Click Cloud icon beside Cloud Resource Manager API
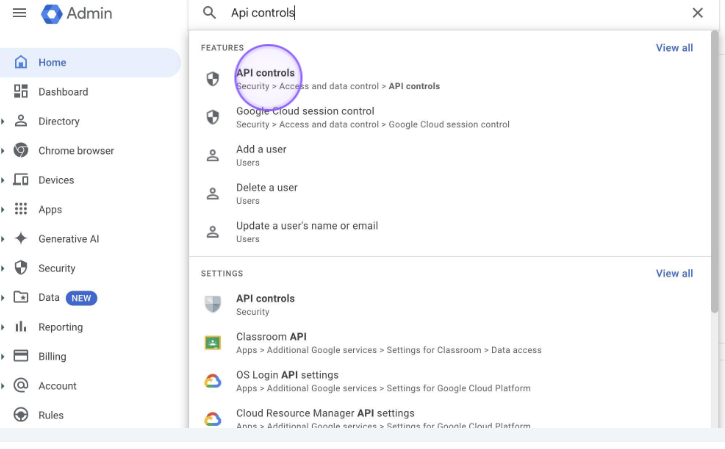725x449 pixels. pyautogui.click(x=213, y=419)
